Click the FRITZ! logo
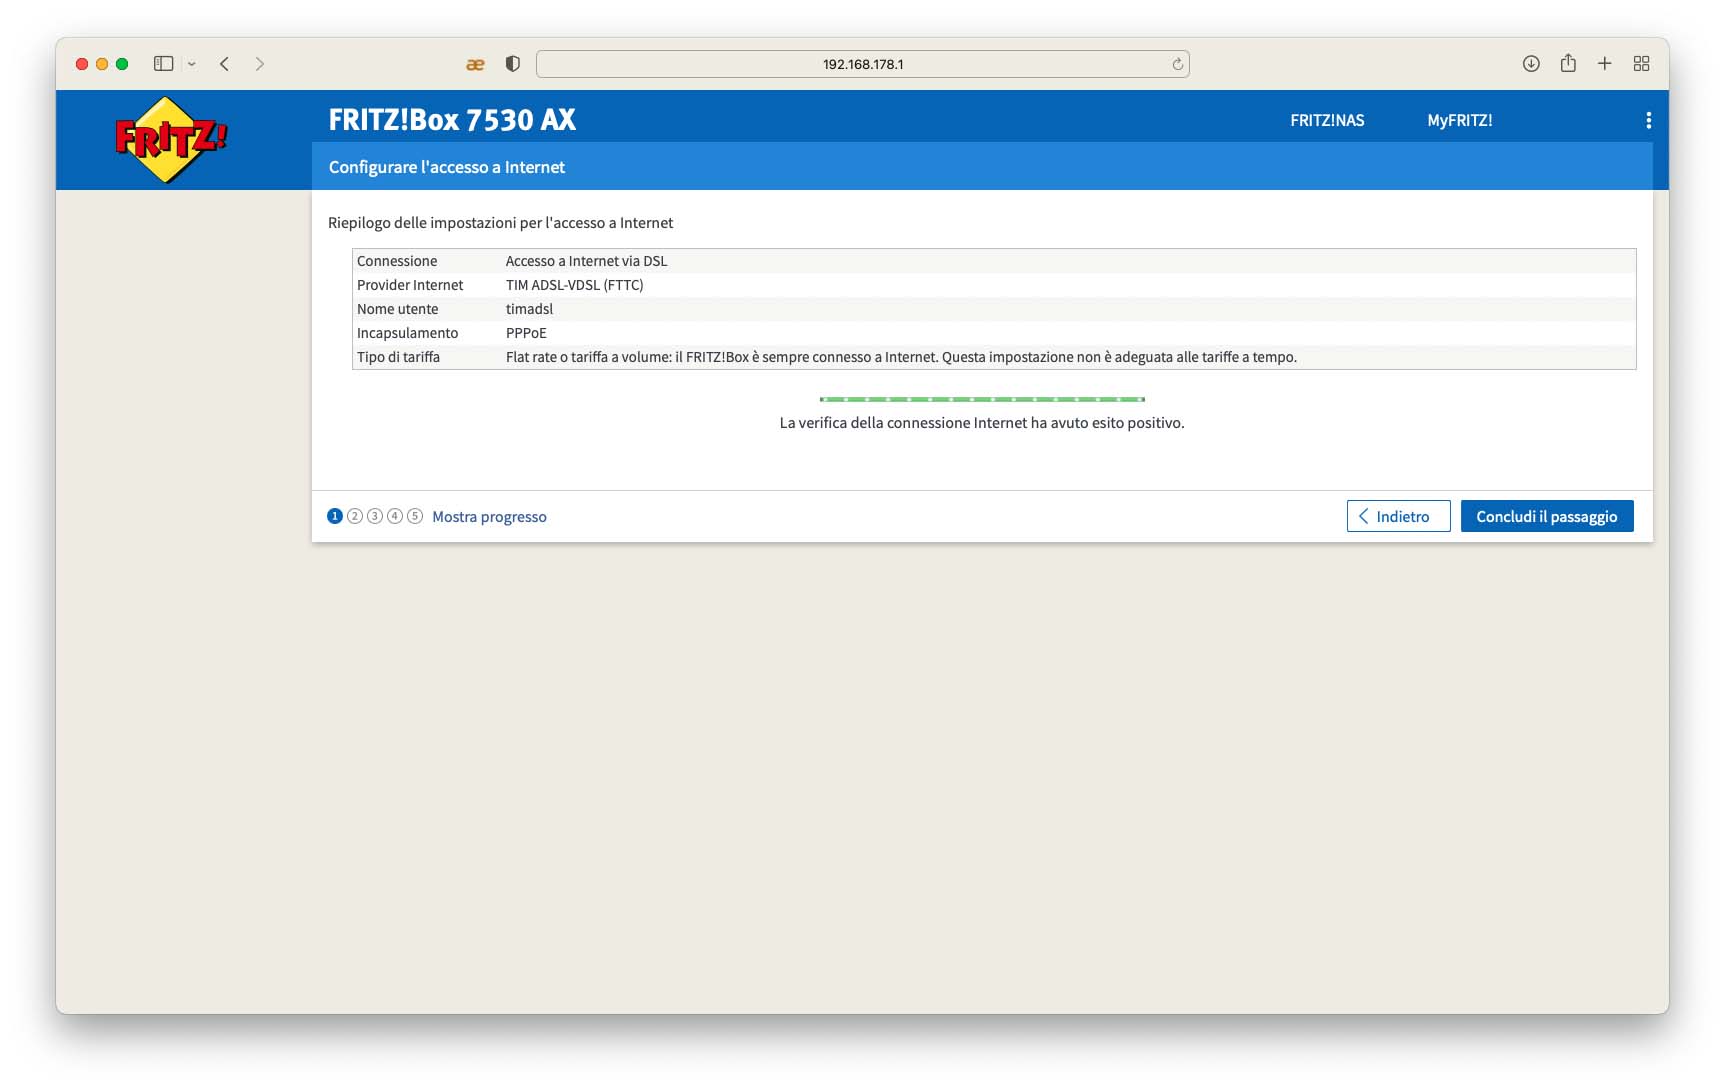Screen dimensions: 1725x1088 (x=171, y=139)
